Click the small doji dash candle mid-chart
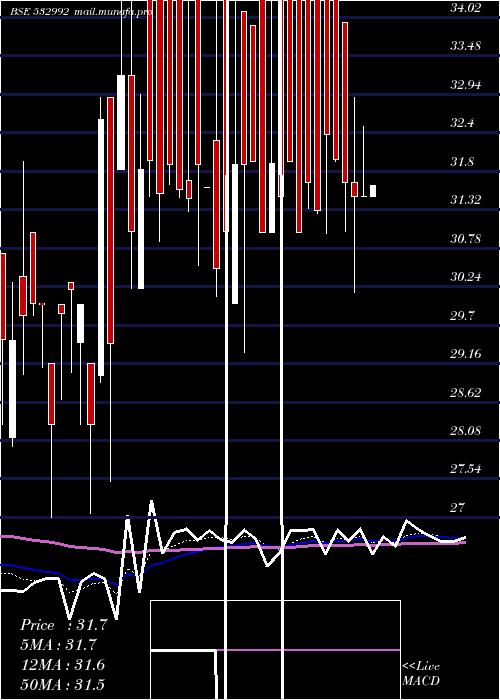The image size is (500, 700). [x=207, y=188]
